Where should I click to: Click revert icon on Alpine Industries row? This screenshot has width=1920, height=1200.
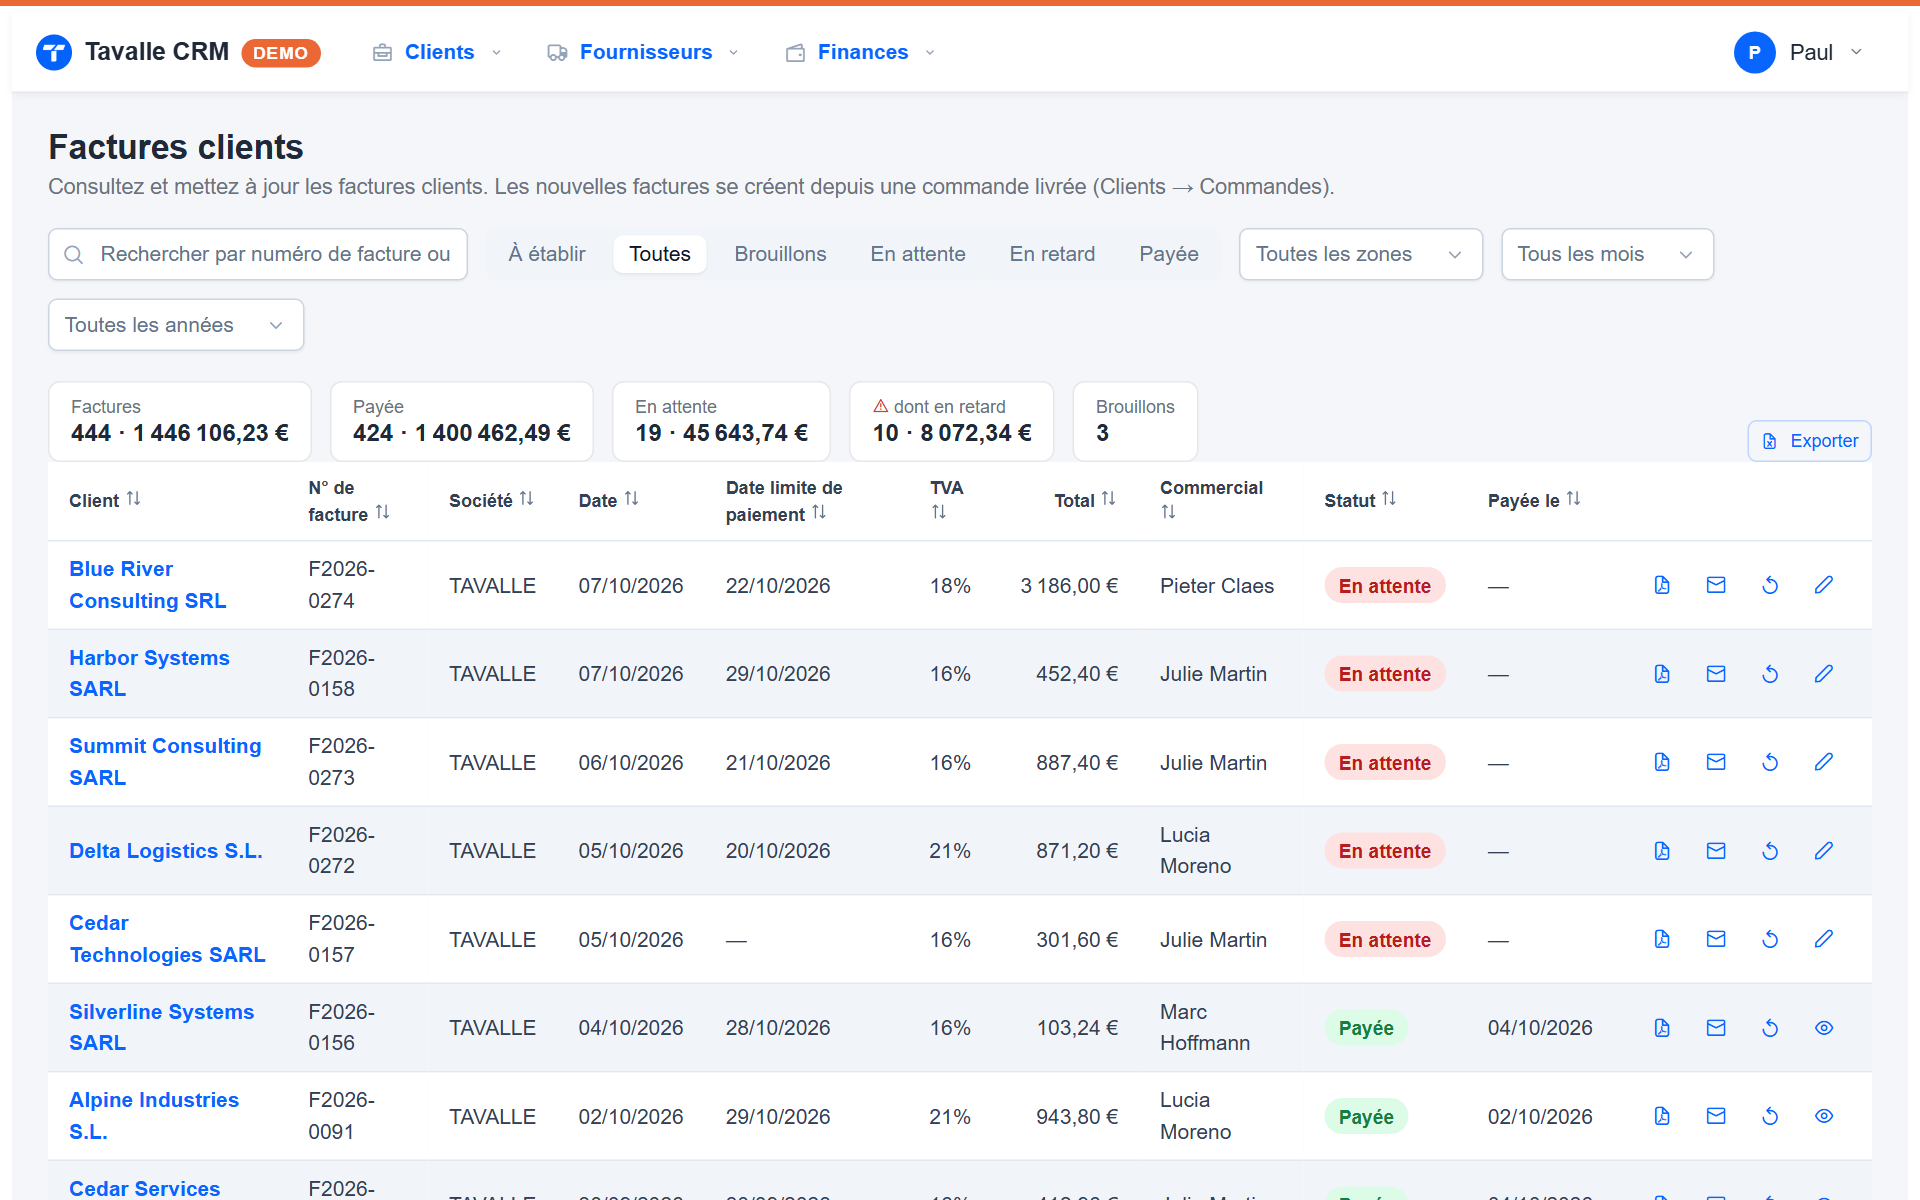tap(1770, 1116)
